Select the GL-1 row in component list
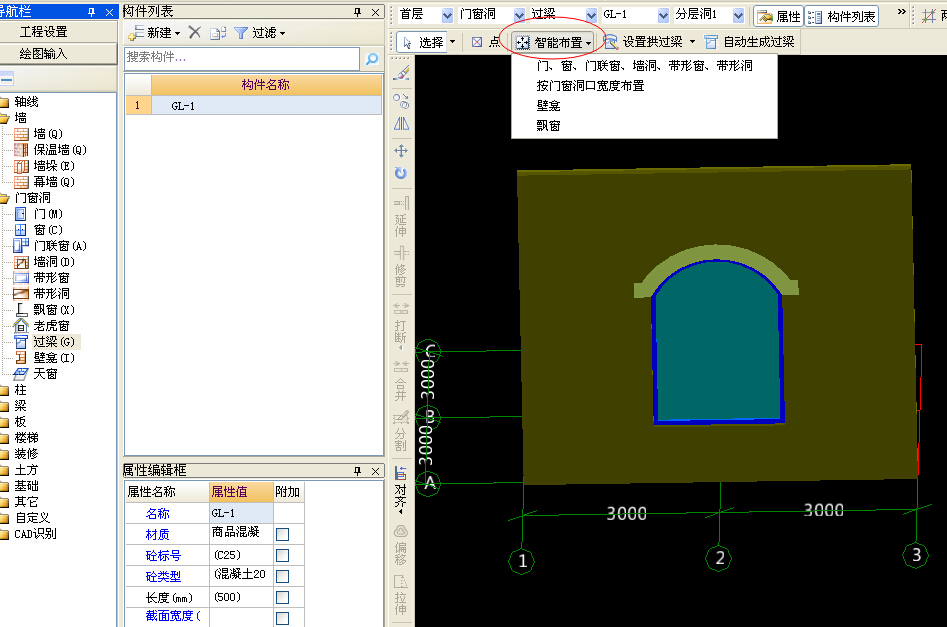Viewport: 947px width, 627px height. tap(254, 106)
